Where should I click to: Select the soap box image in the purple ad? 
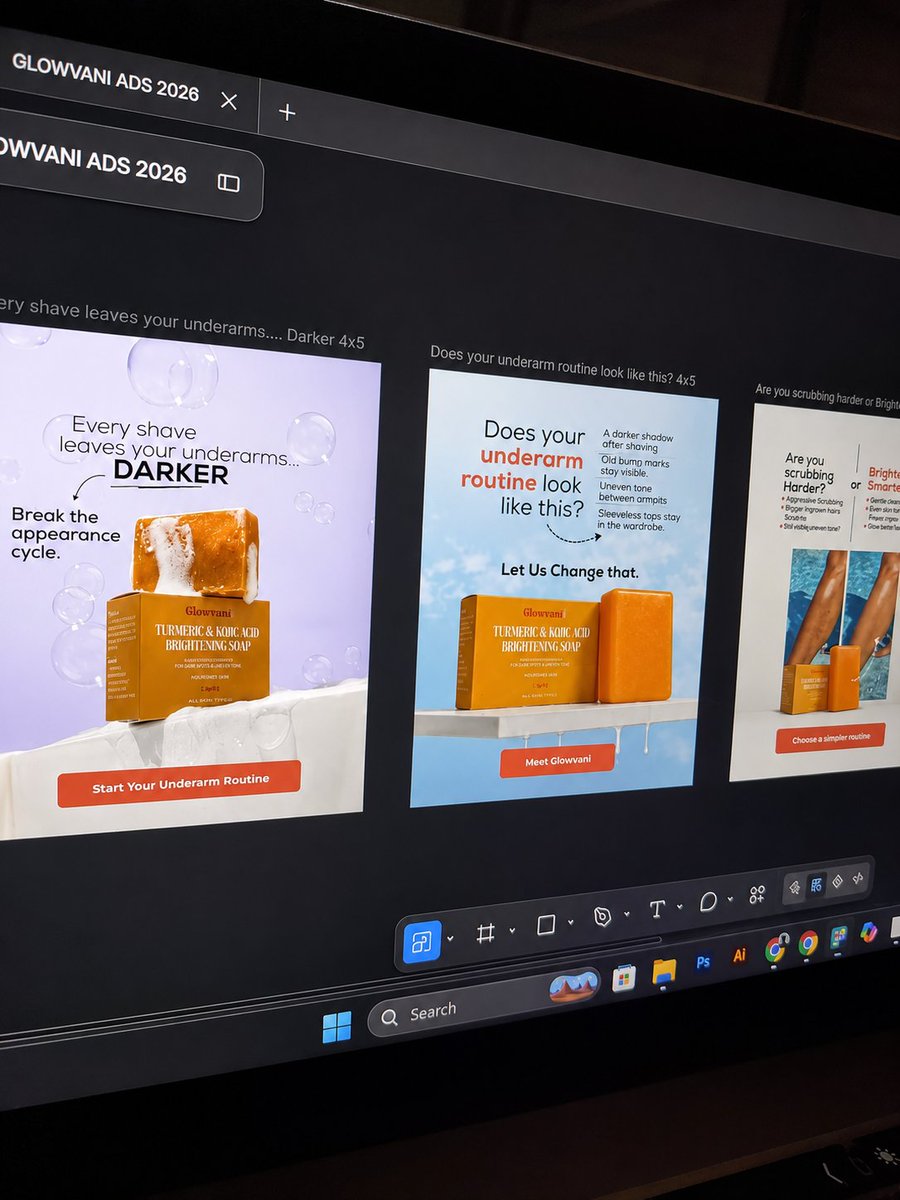(188, 654)
